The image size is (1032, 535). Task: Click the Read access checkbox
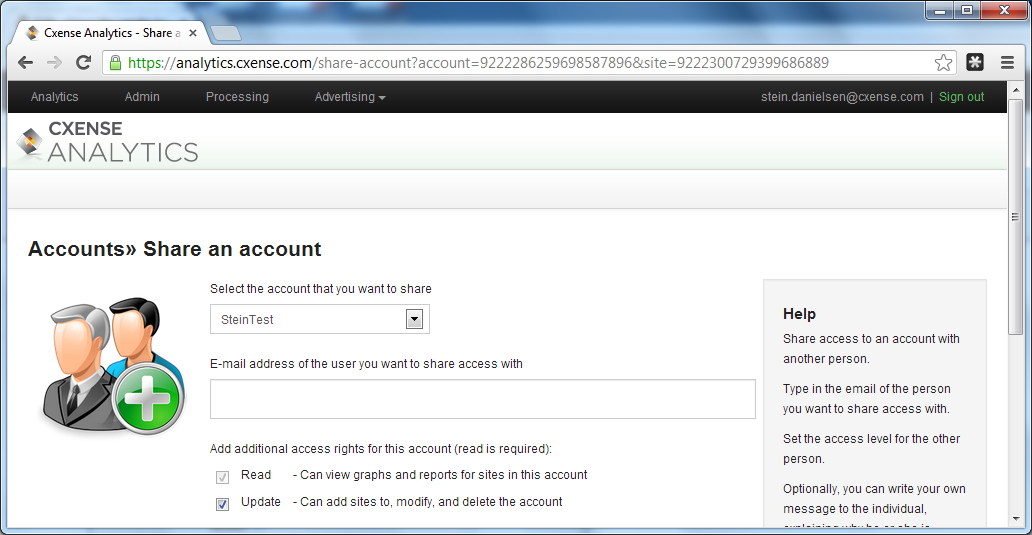(222, 477)
